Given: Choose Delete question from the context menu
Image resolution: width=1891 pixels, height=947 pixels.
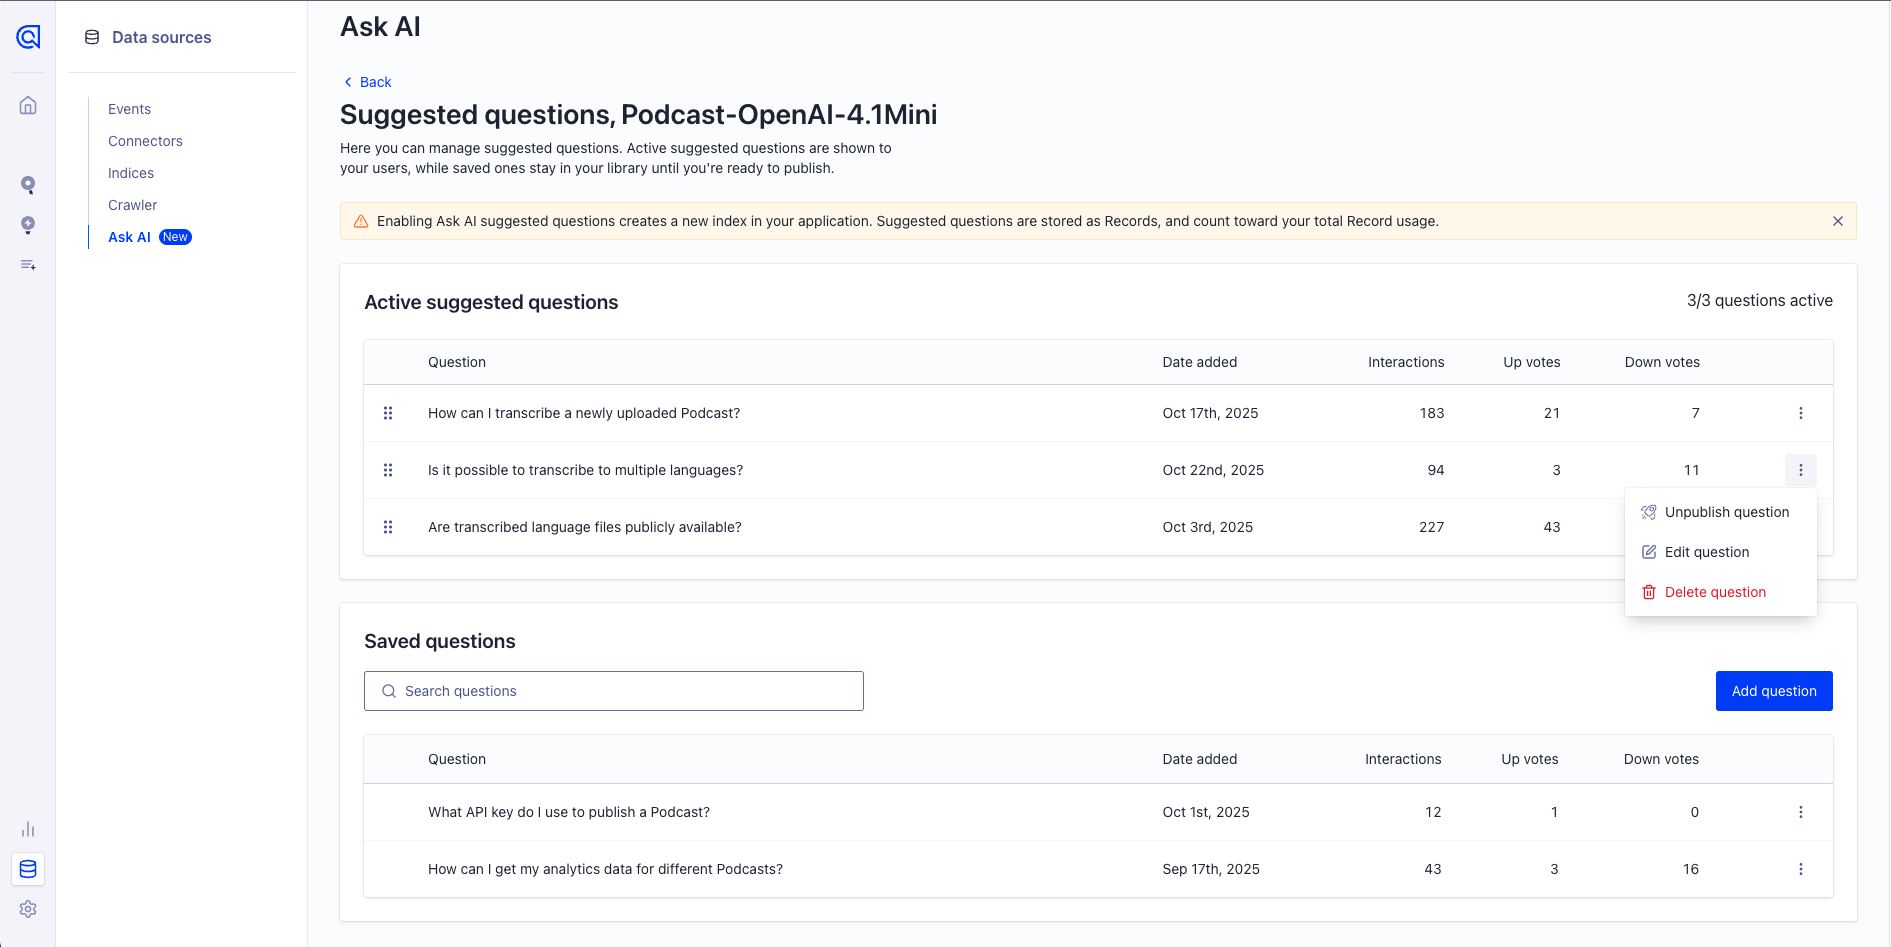Looking at the screenshot, I should (1715, 592).
